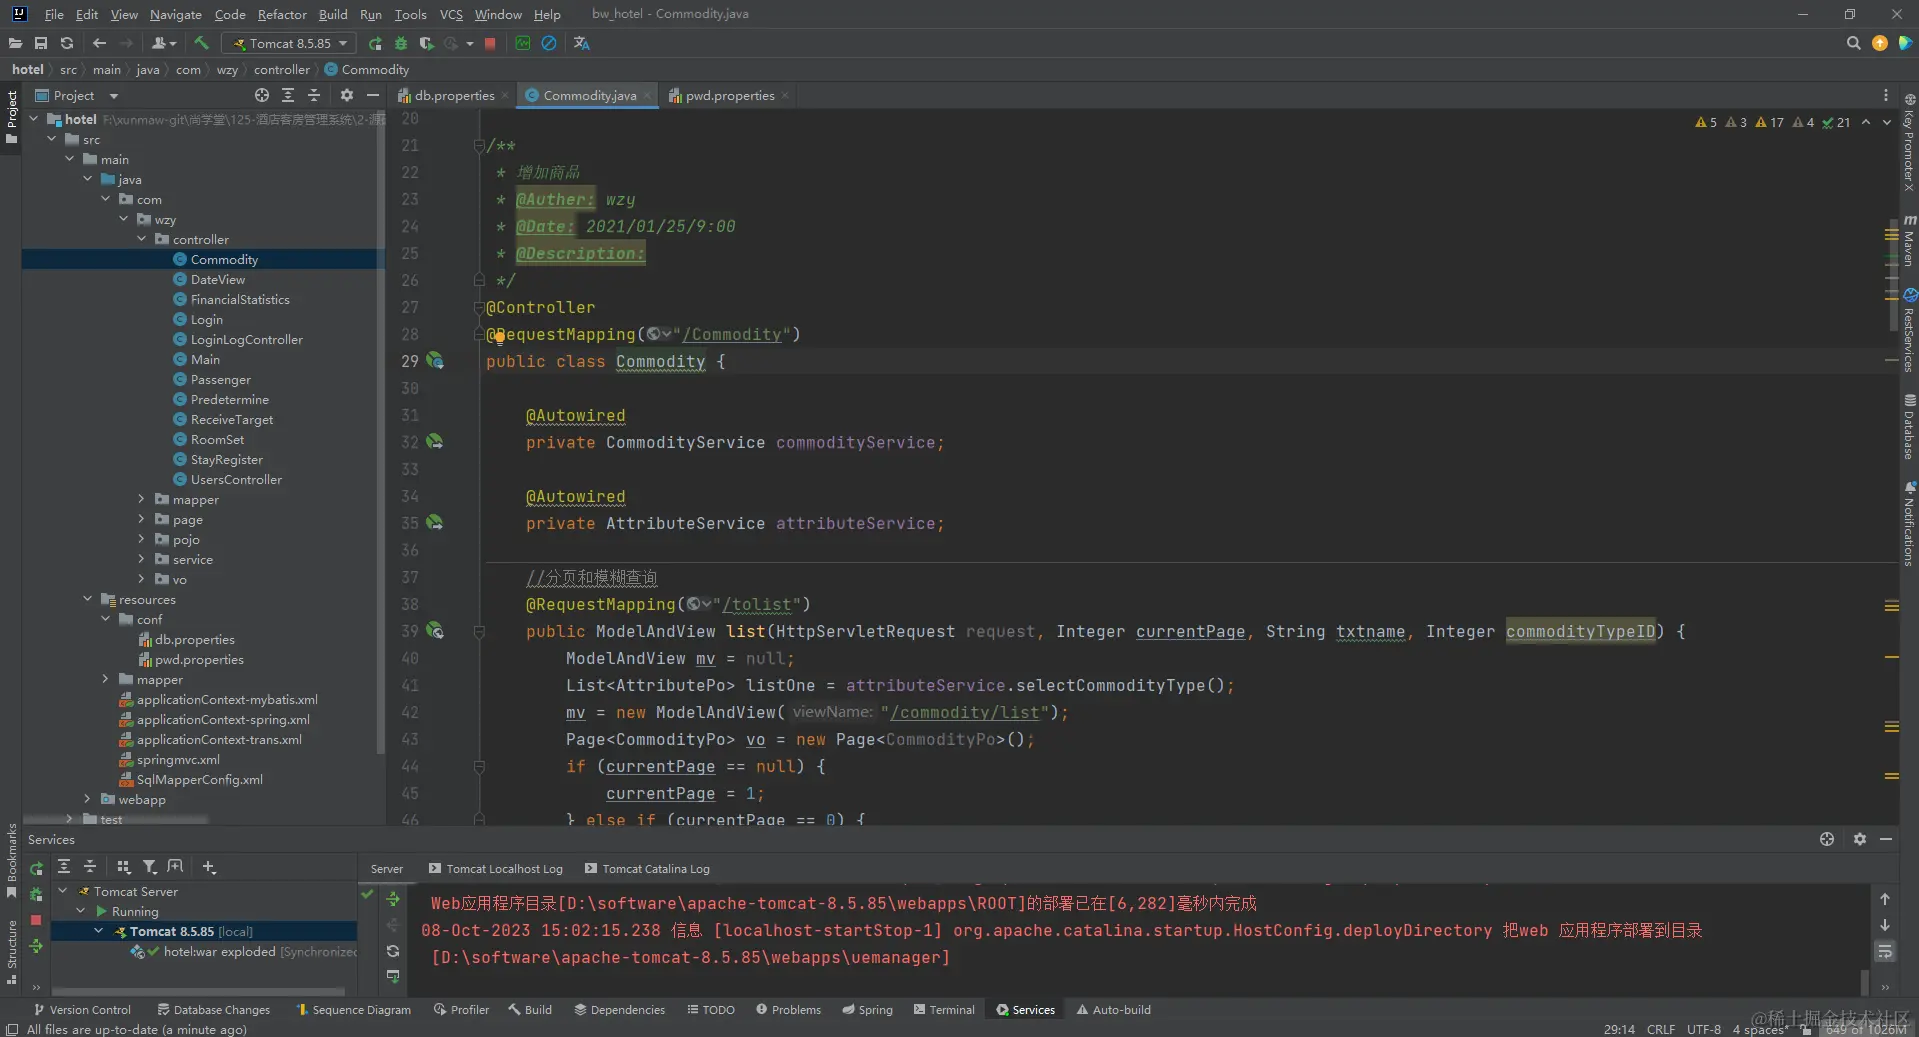
Task: Click the UTF-8 encoding in status bar
Action: pos(1703,1029)
